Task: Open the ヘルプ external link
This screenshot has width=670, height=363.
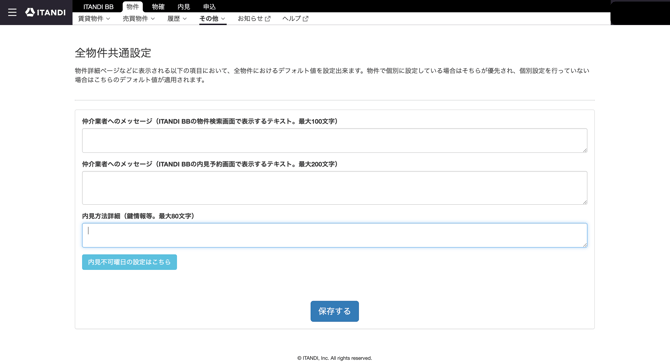Action: [x=295, y=19]
